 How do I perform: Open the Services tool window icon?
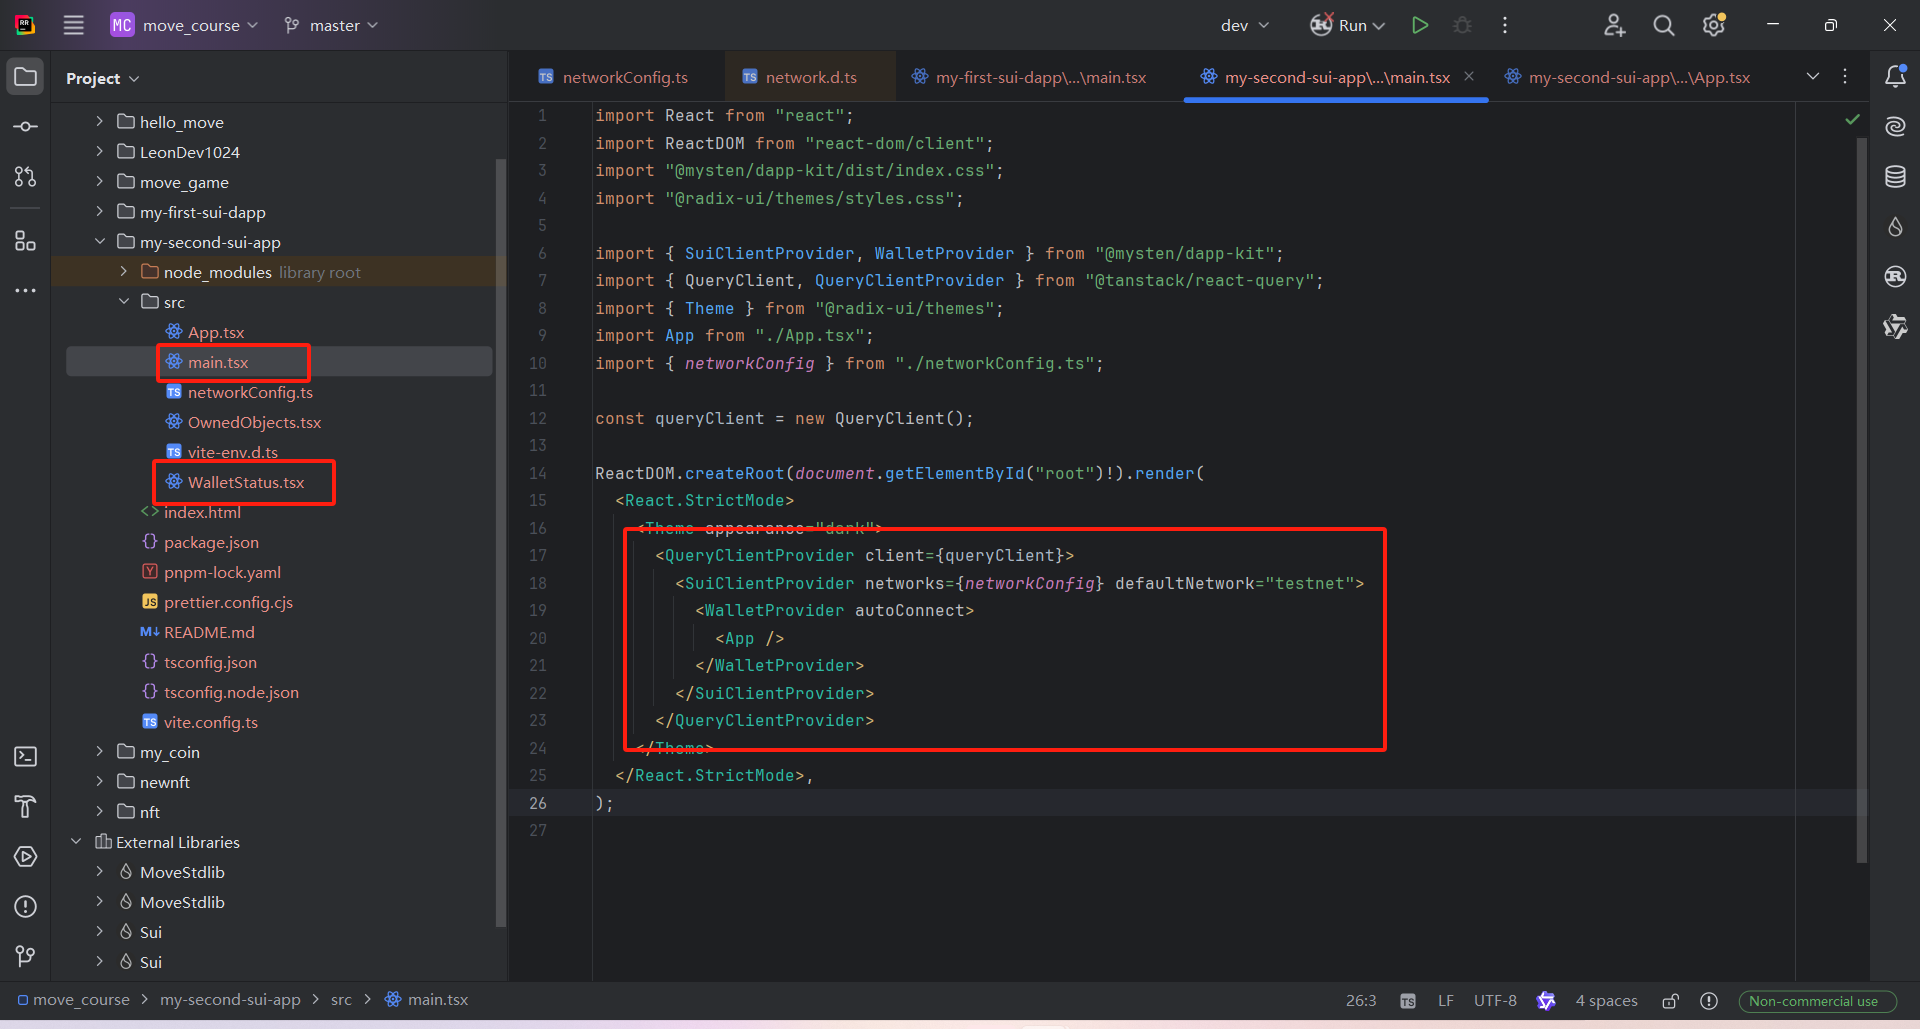26,857
